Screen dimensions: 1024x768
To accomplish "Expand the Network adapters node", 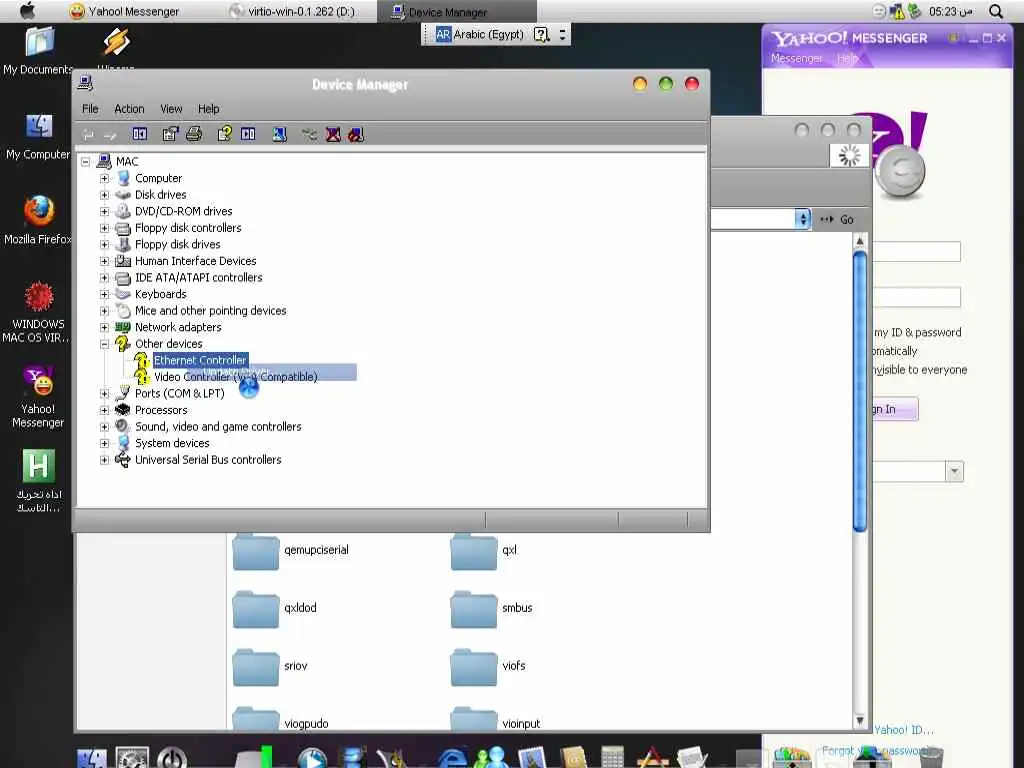I will tap(104, 327).
